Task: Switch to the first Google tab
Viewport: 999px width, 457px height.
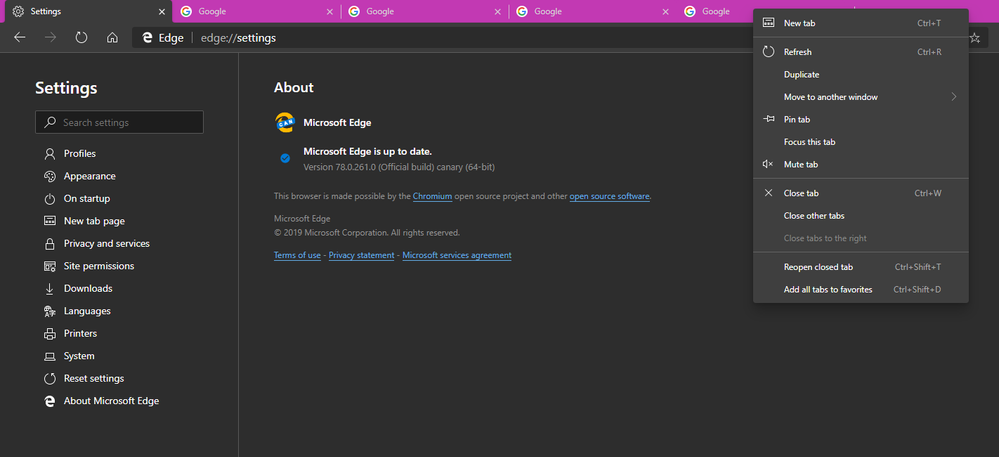Action: 256,11
